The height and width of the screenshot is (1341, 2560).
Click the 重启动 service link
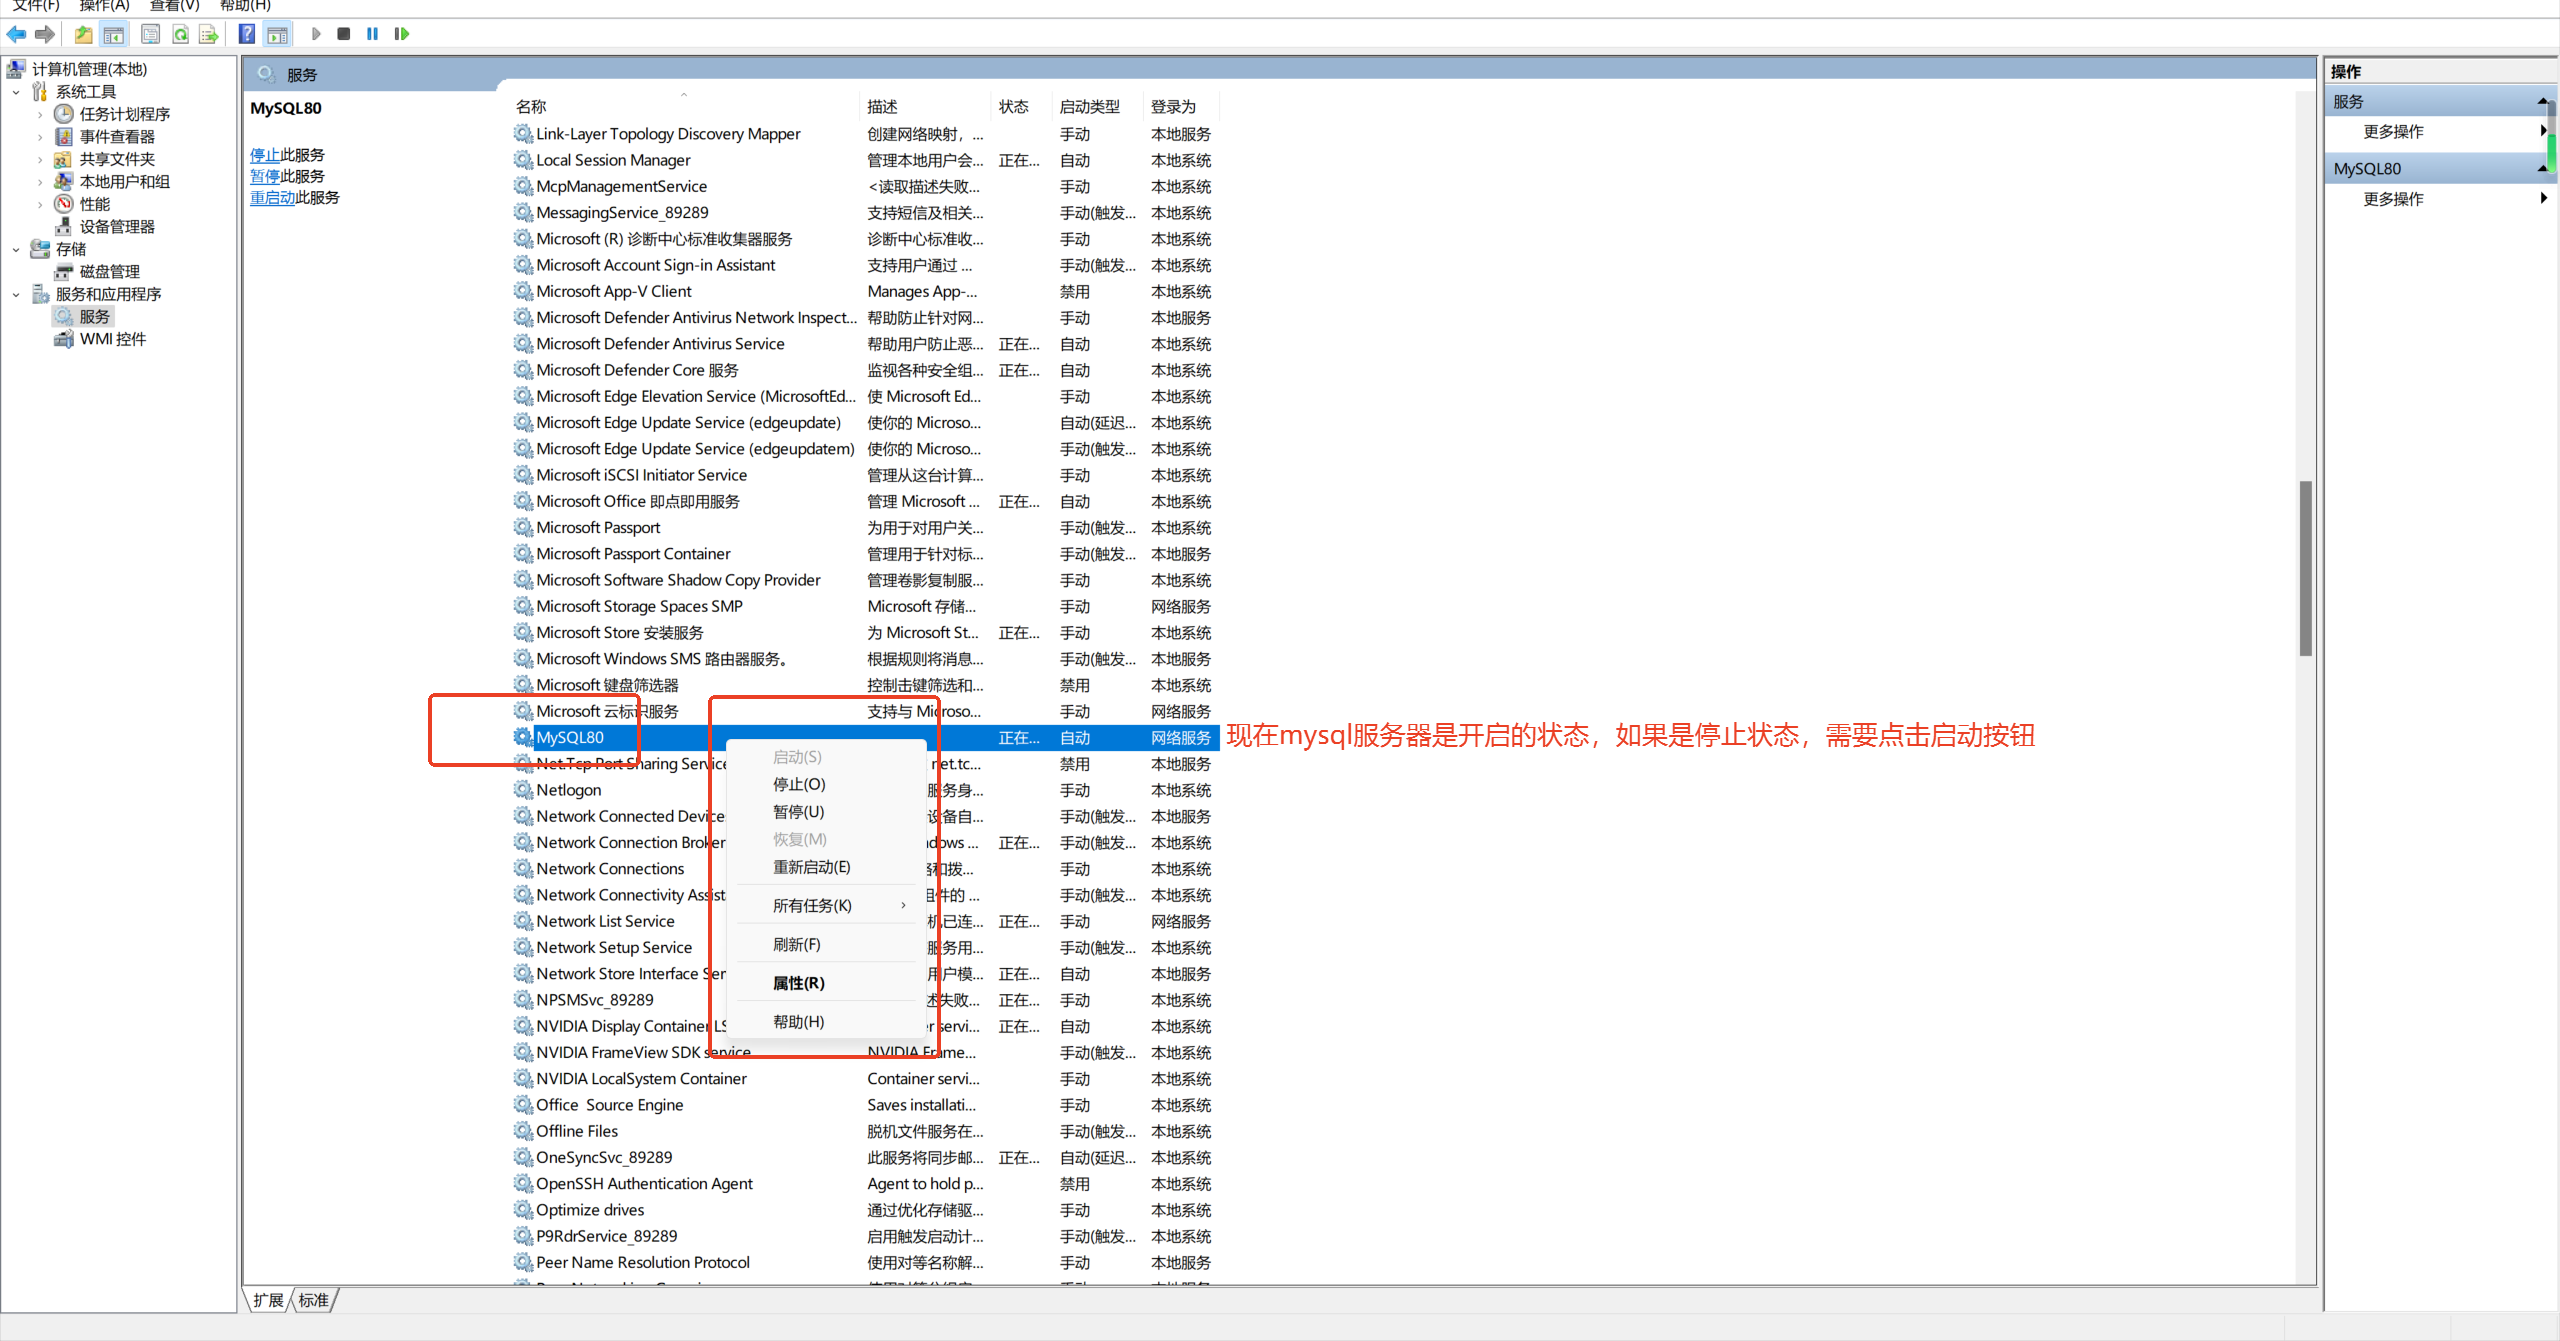(272, 198)
